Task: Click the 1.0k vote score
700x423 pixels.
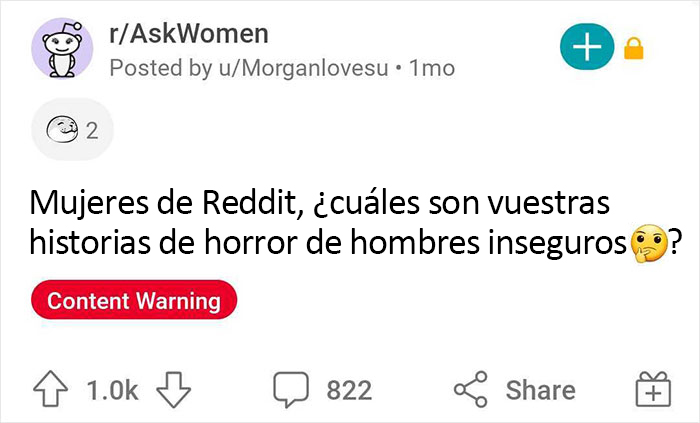Action: pos(112,390)
